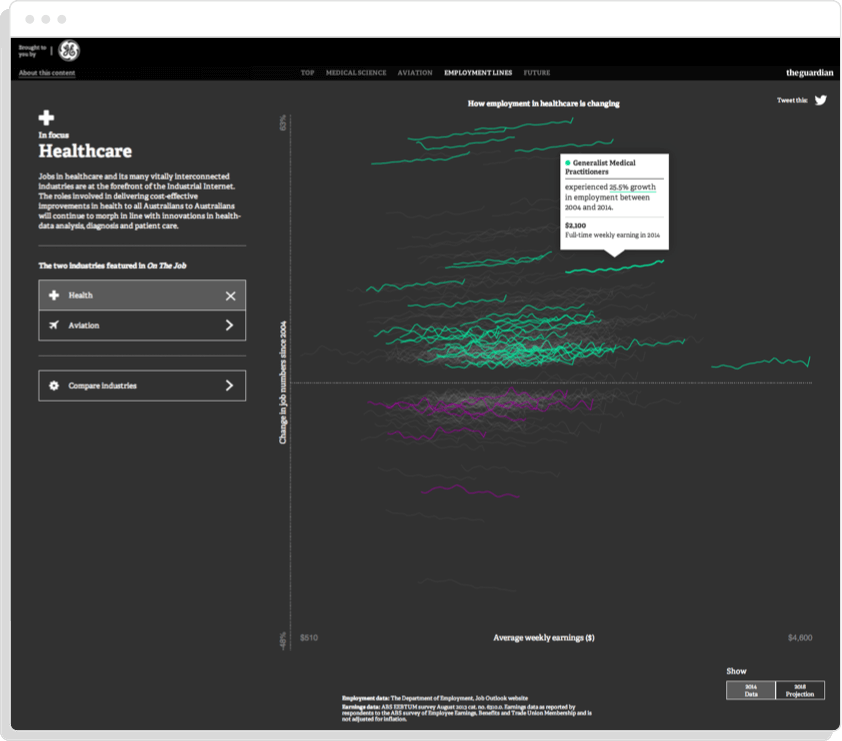Open theguardian logo link
This screenshot has width=842, height=741.
point(808,73)
